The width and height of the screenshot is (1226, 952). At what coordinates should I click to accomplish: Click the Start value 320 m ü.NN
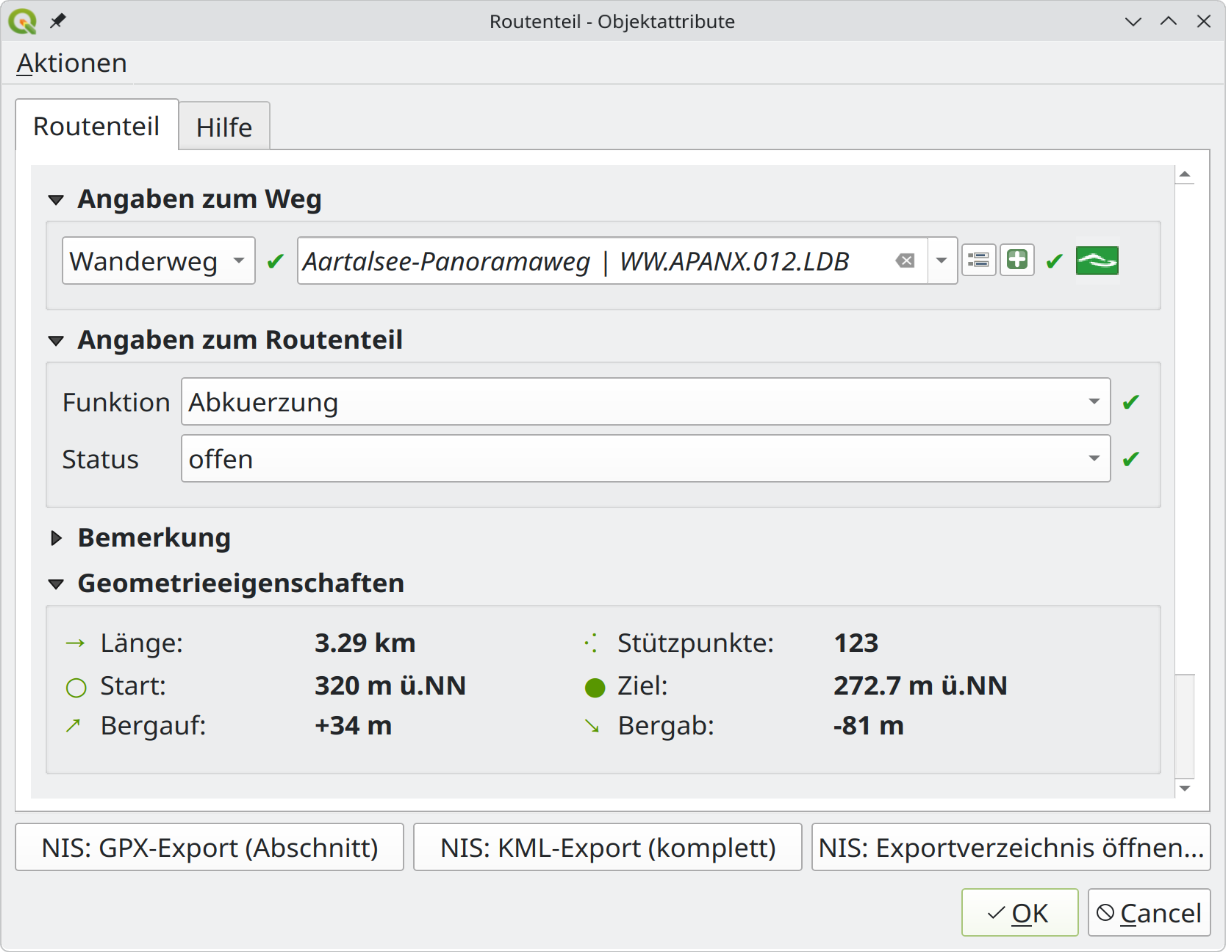(390, 687)
